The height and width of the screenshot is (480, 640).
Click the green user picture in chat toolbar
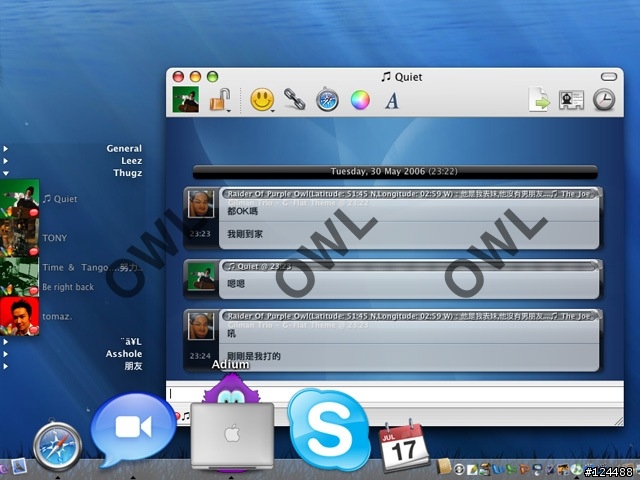(186, 99)
